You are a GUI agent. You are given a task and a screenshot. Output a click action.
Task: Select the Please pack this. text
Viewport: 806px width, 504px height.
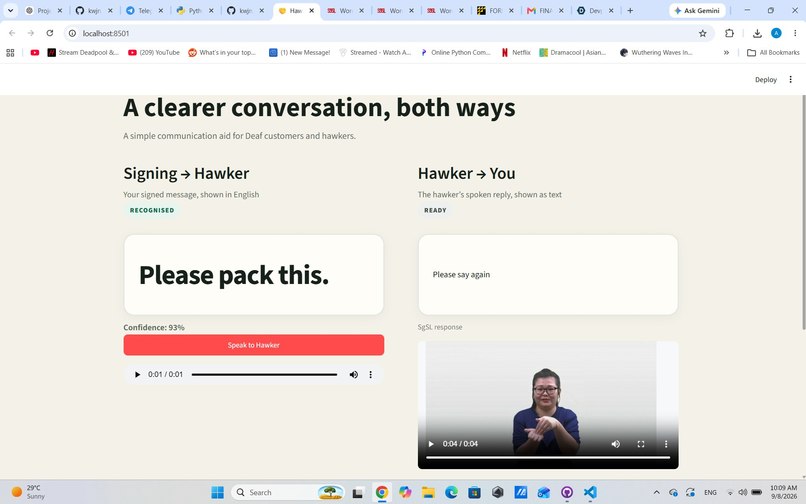click(x=234, y=275)
